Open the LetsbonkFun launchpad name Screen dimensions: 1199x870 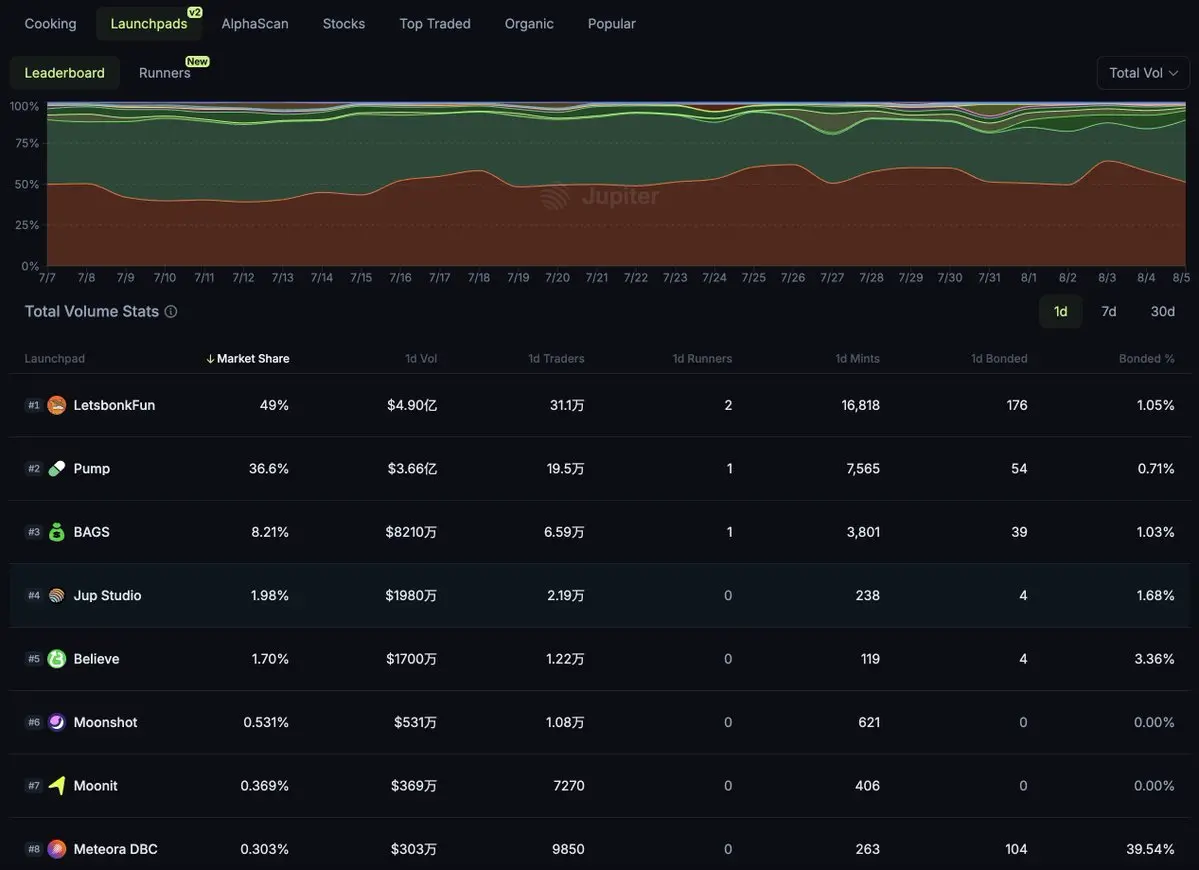click(x=114, y=405)
